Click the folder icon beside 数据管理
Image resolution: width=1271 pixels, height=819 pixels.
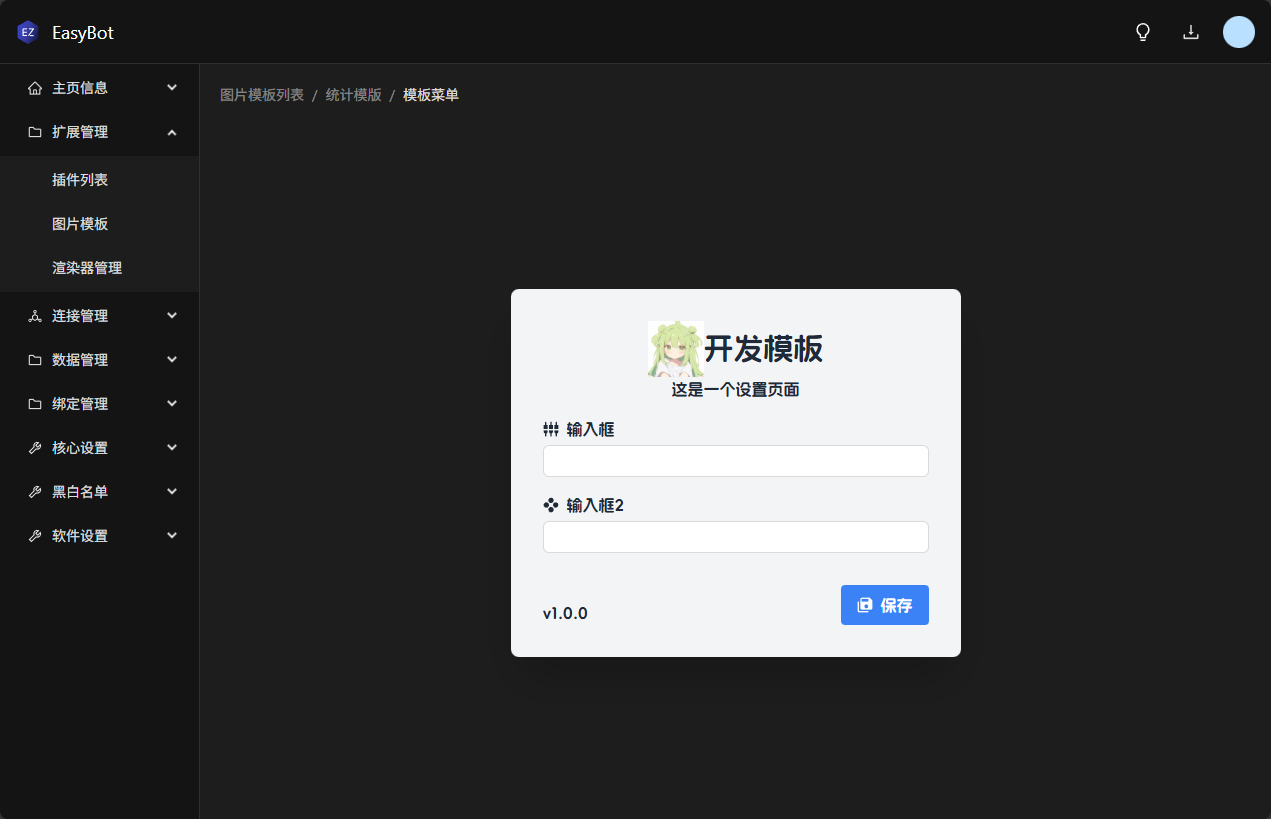(x=35, y=360)
